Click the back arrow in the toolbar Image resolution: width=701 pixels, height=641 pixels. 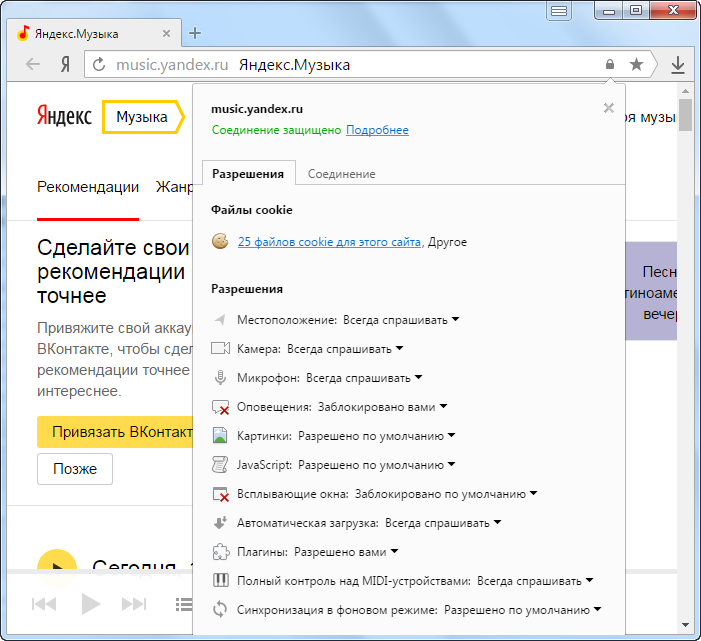(x=33, y=65)
